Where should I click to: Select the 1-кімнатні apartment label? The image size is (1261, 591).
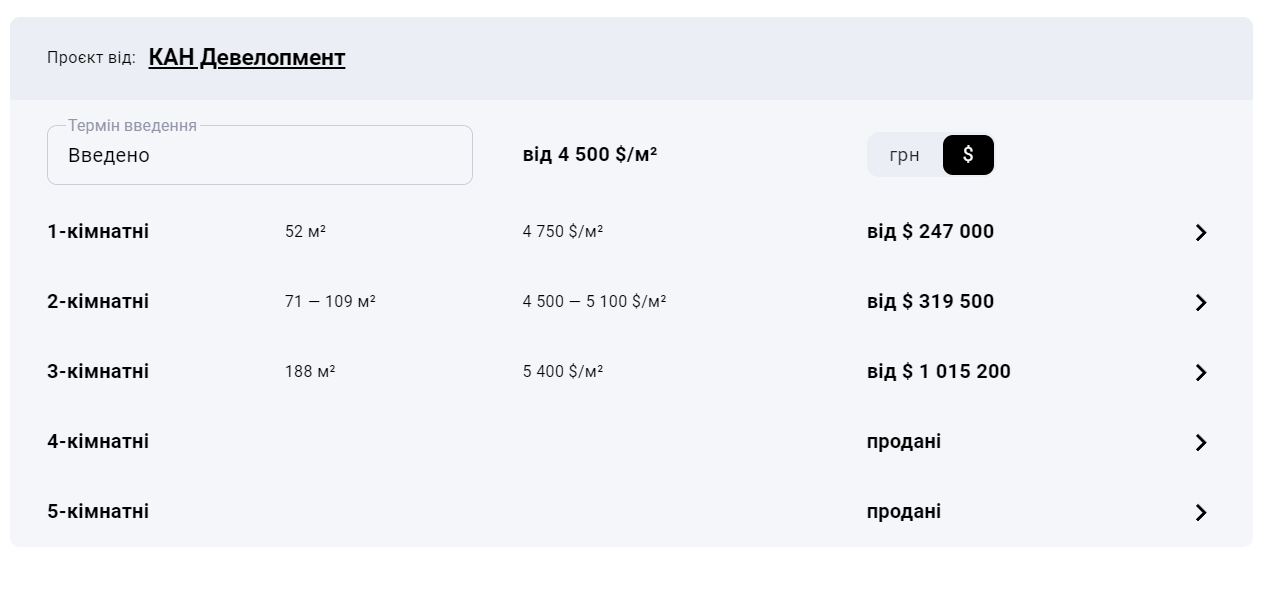[x=98, y=232]
